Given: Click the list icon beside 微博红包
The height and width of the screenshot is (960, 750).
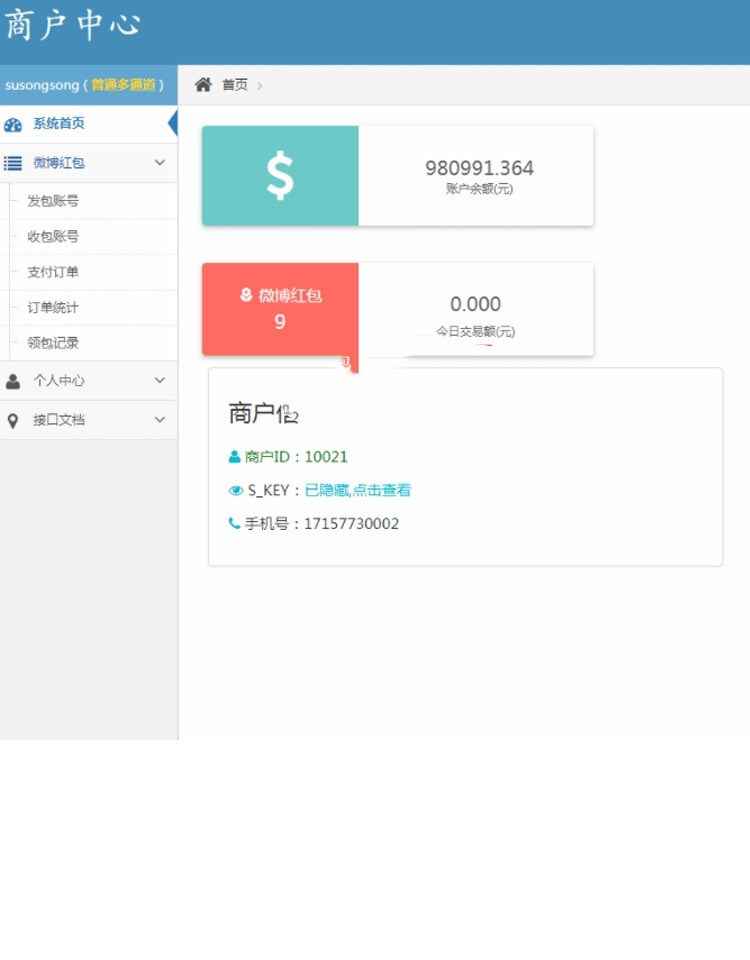Looking at the screenshot, I should (x=13, y=163).
